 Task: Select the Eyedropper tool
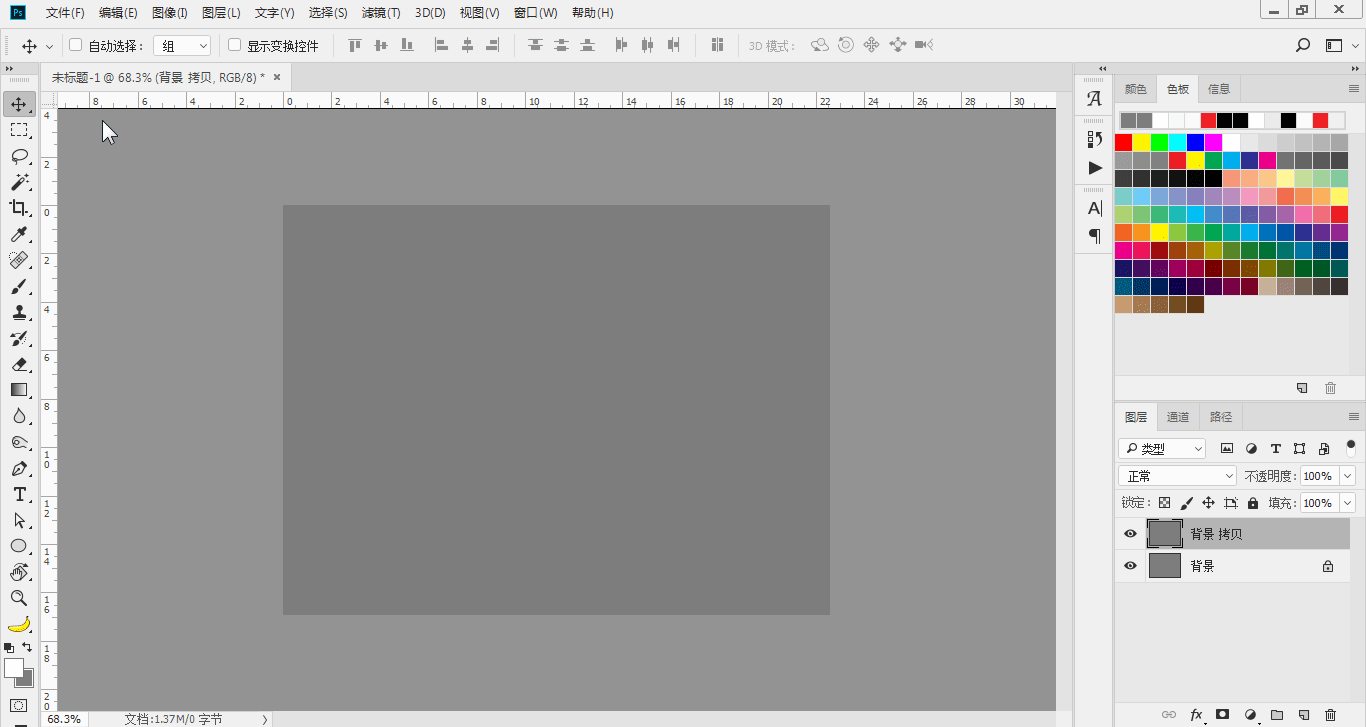coord(19,234)
